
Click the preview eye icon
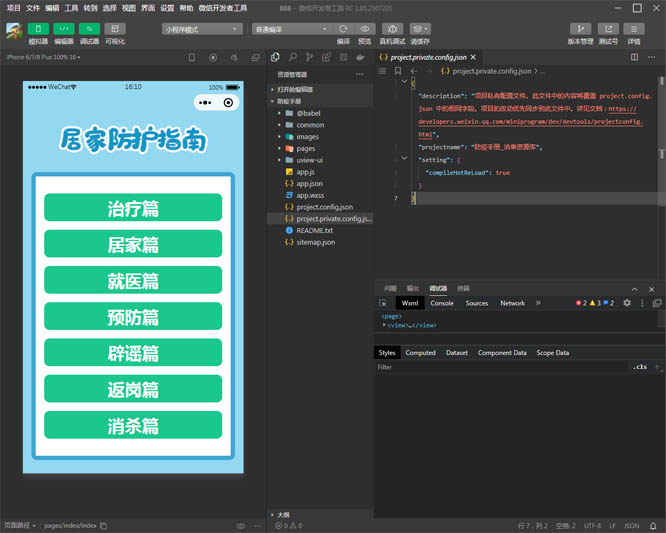click(365, 29)
